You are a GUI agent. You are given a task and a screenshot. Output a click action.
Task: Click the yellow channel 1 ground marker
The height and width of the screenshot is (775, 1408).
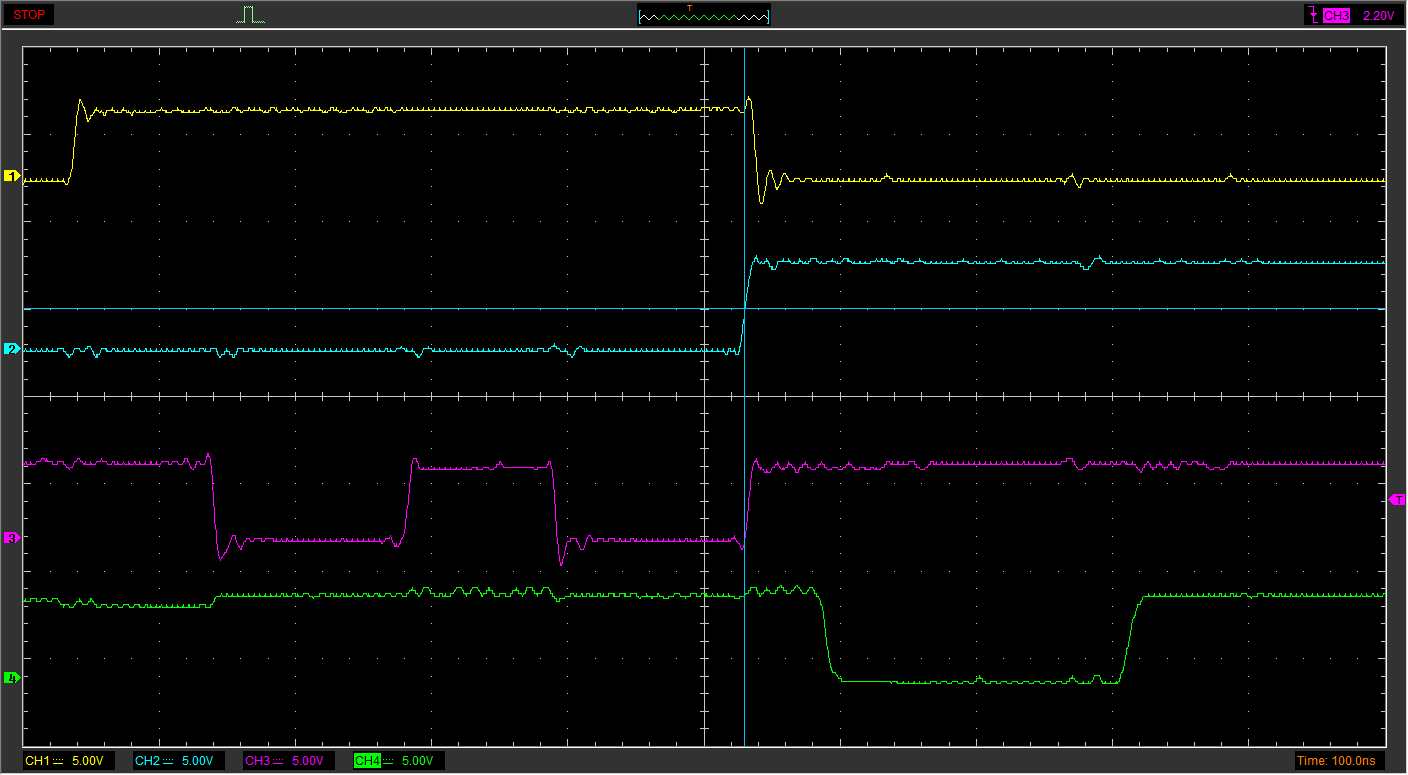click(12, 176)
